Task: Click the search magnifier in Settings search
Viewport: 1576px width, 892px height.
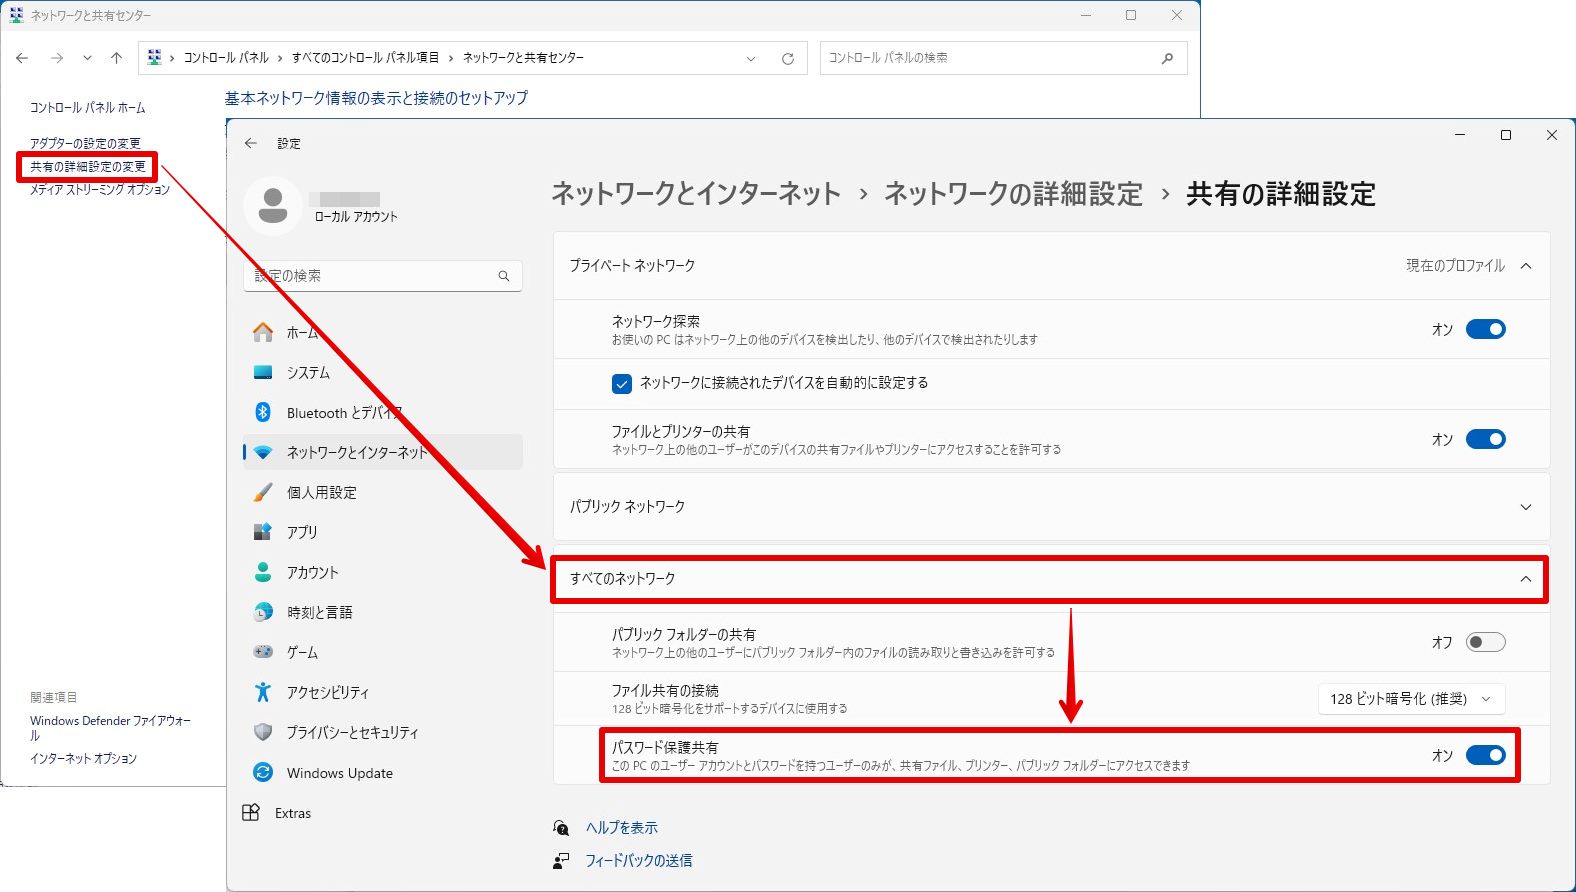Action: pyautogui.click(x=504, y=276)
